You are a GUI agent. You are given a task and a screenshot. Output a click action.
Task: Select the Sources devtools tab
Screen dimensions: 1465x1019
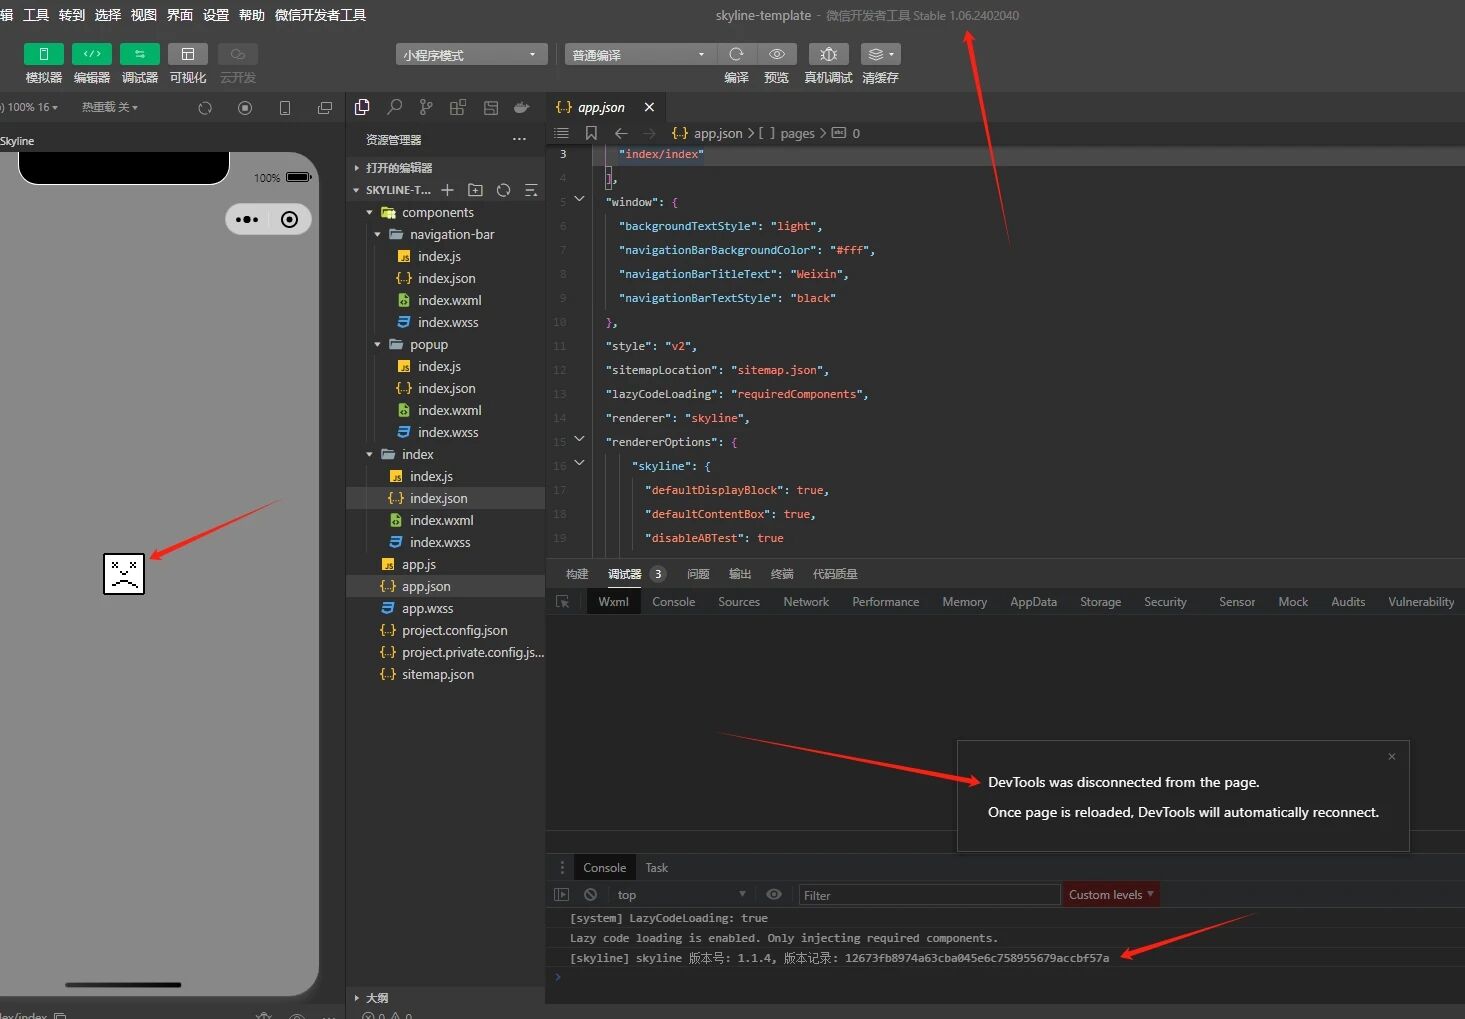point(739,602)
